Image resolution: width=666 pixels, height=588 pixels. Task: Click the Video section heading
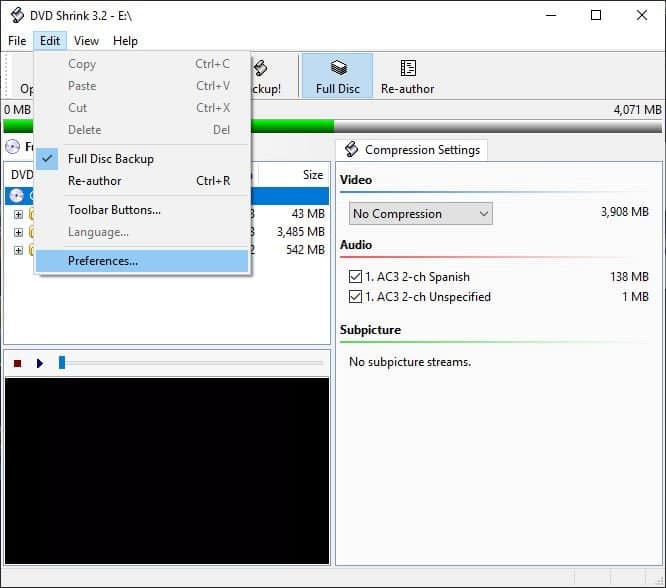[x=356, y=180]
